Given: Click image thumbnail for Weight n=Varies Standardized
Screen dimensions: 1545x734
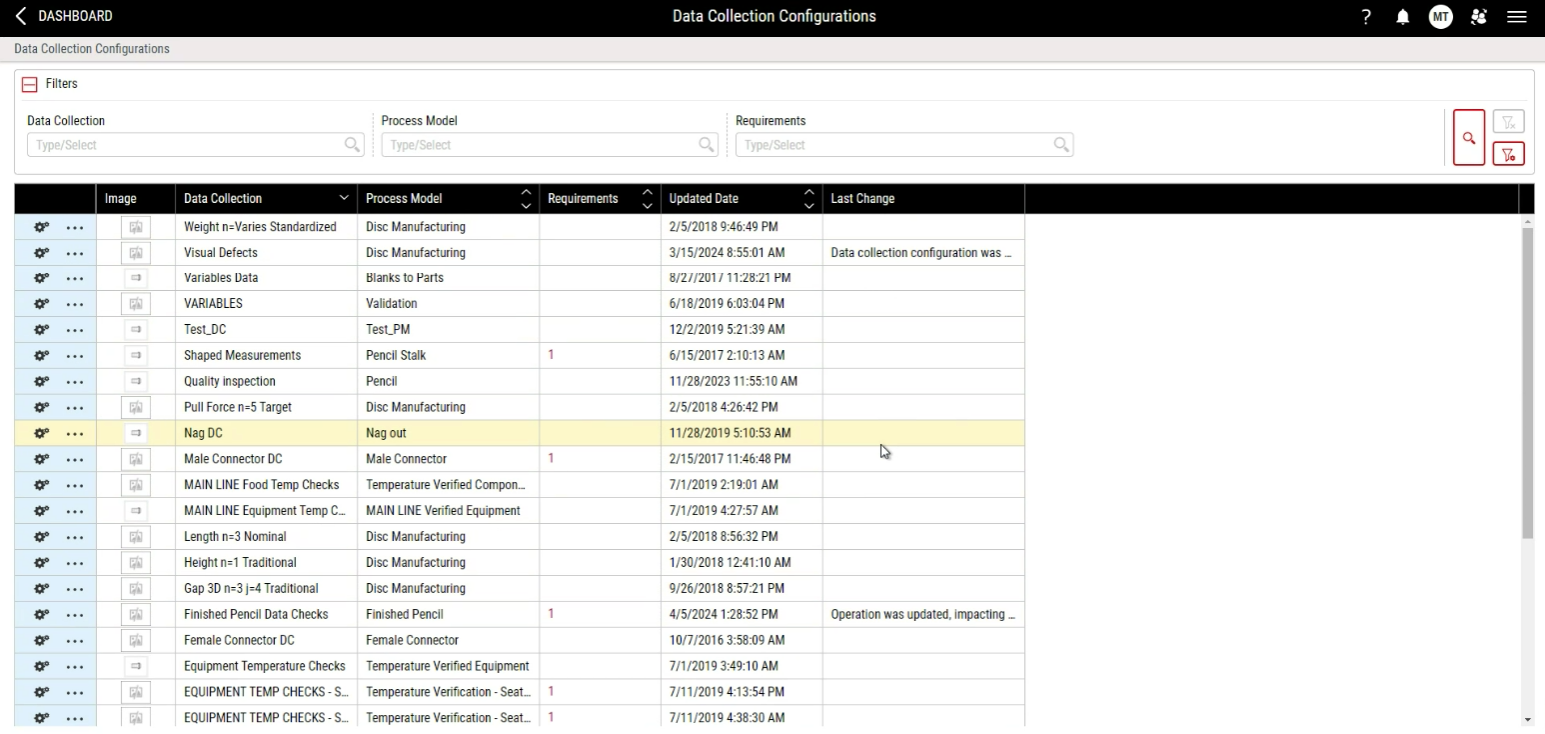Looking at the screenshot, I should (136, 227).
